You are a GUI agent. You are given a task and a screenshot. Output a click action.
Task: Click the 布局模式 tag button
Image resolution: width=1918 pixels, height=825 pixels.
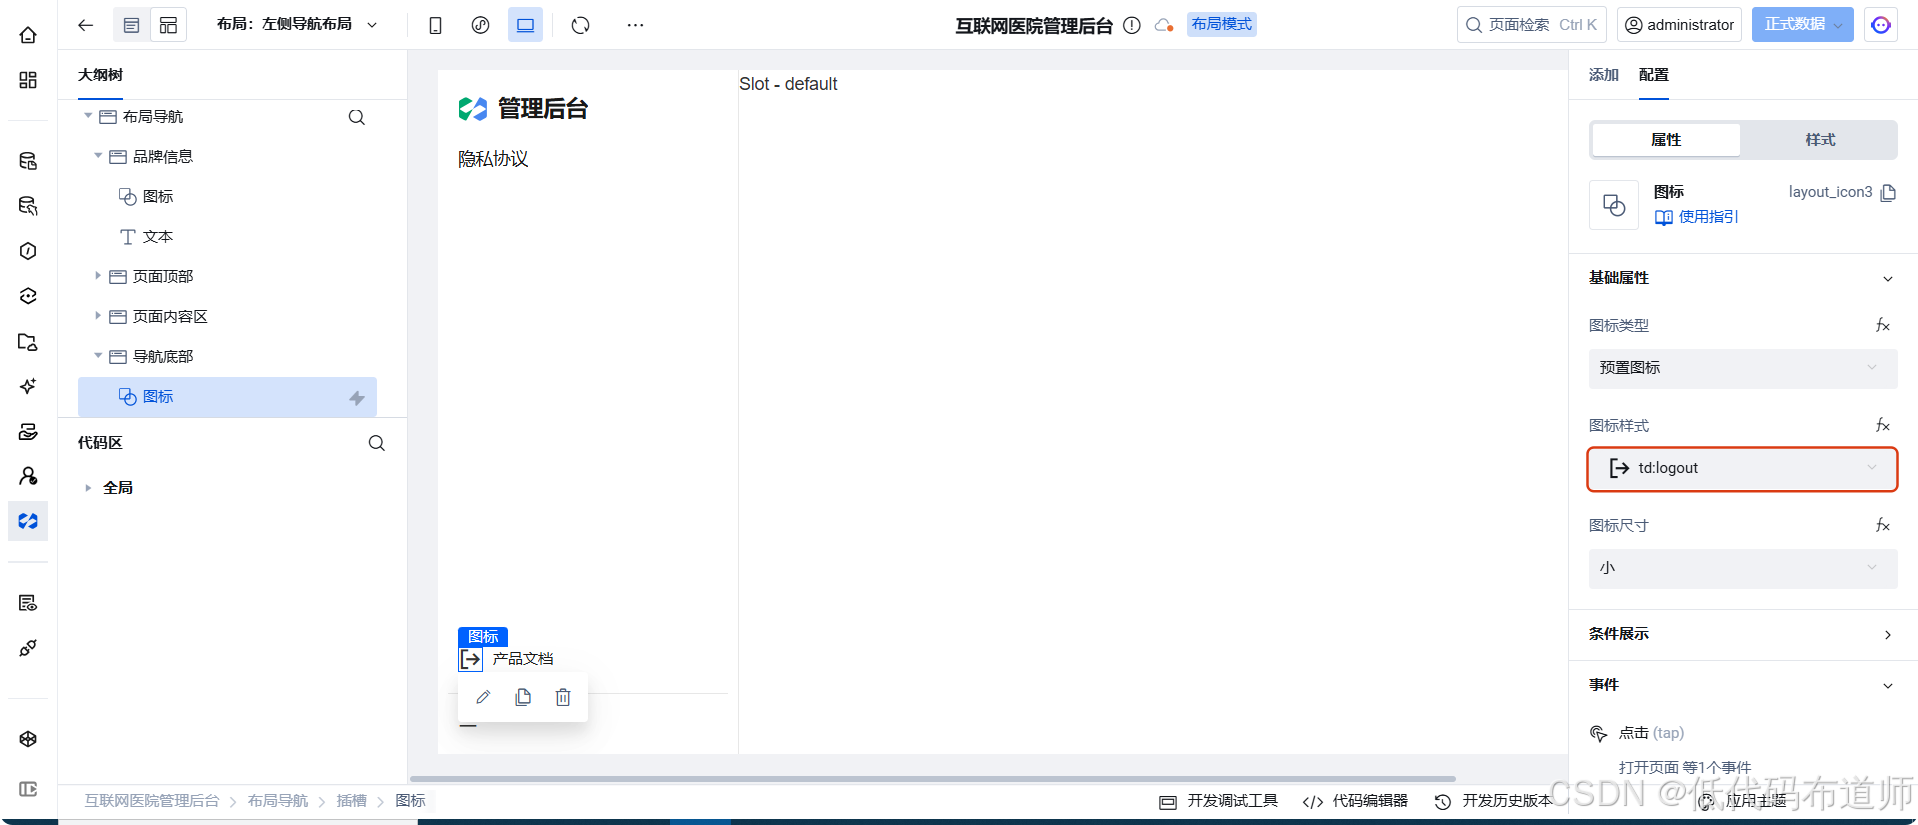1222,24
